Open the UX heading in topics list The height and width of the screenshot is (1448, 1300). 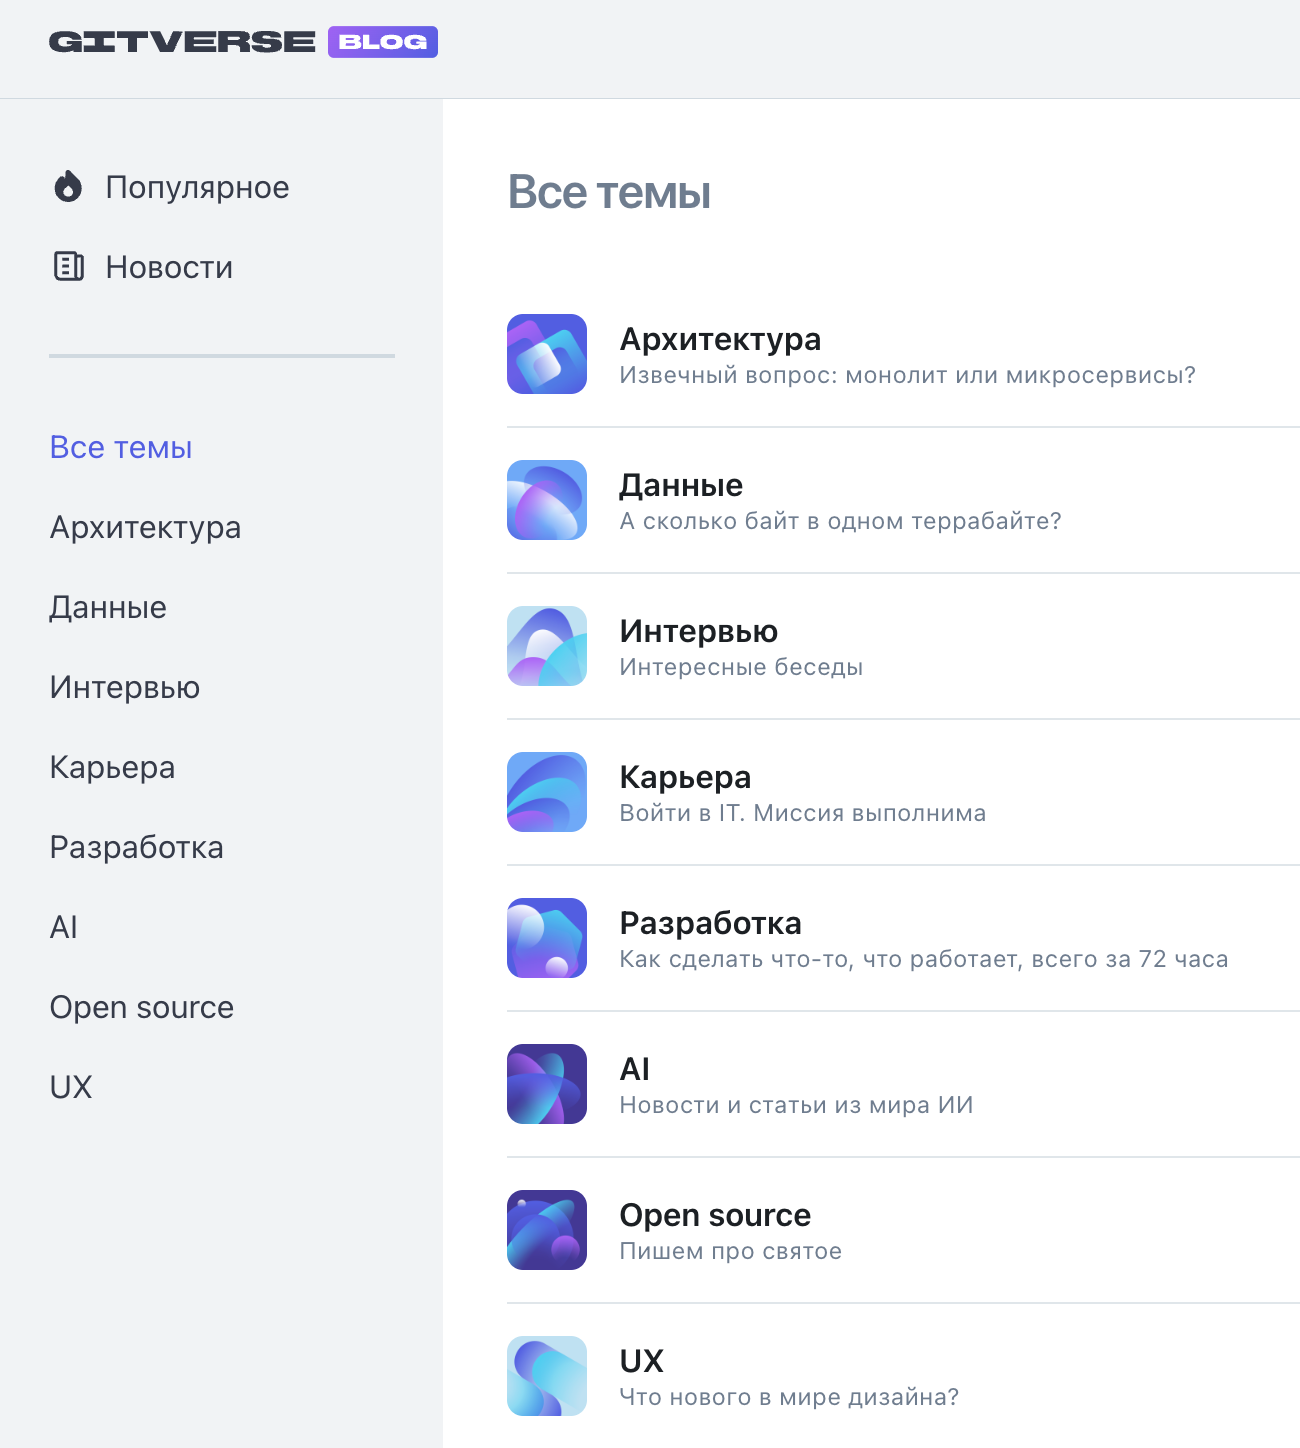point(642,1361)
